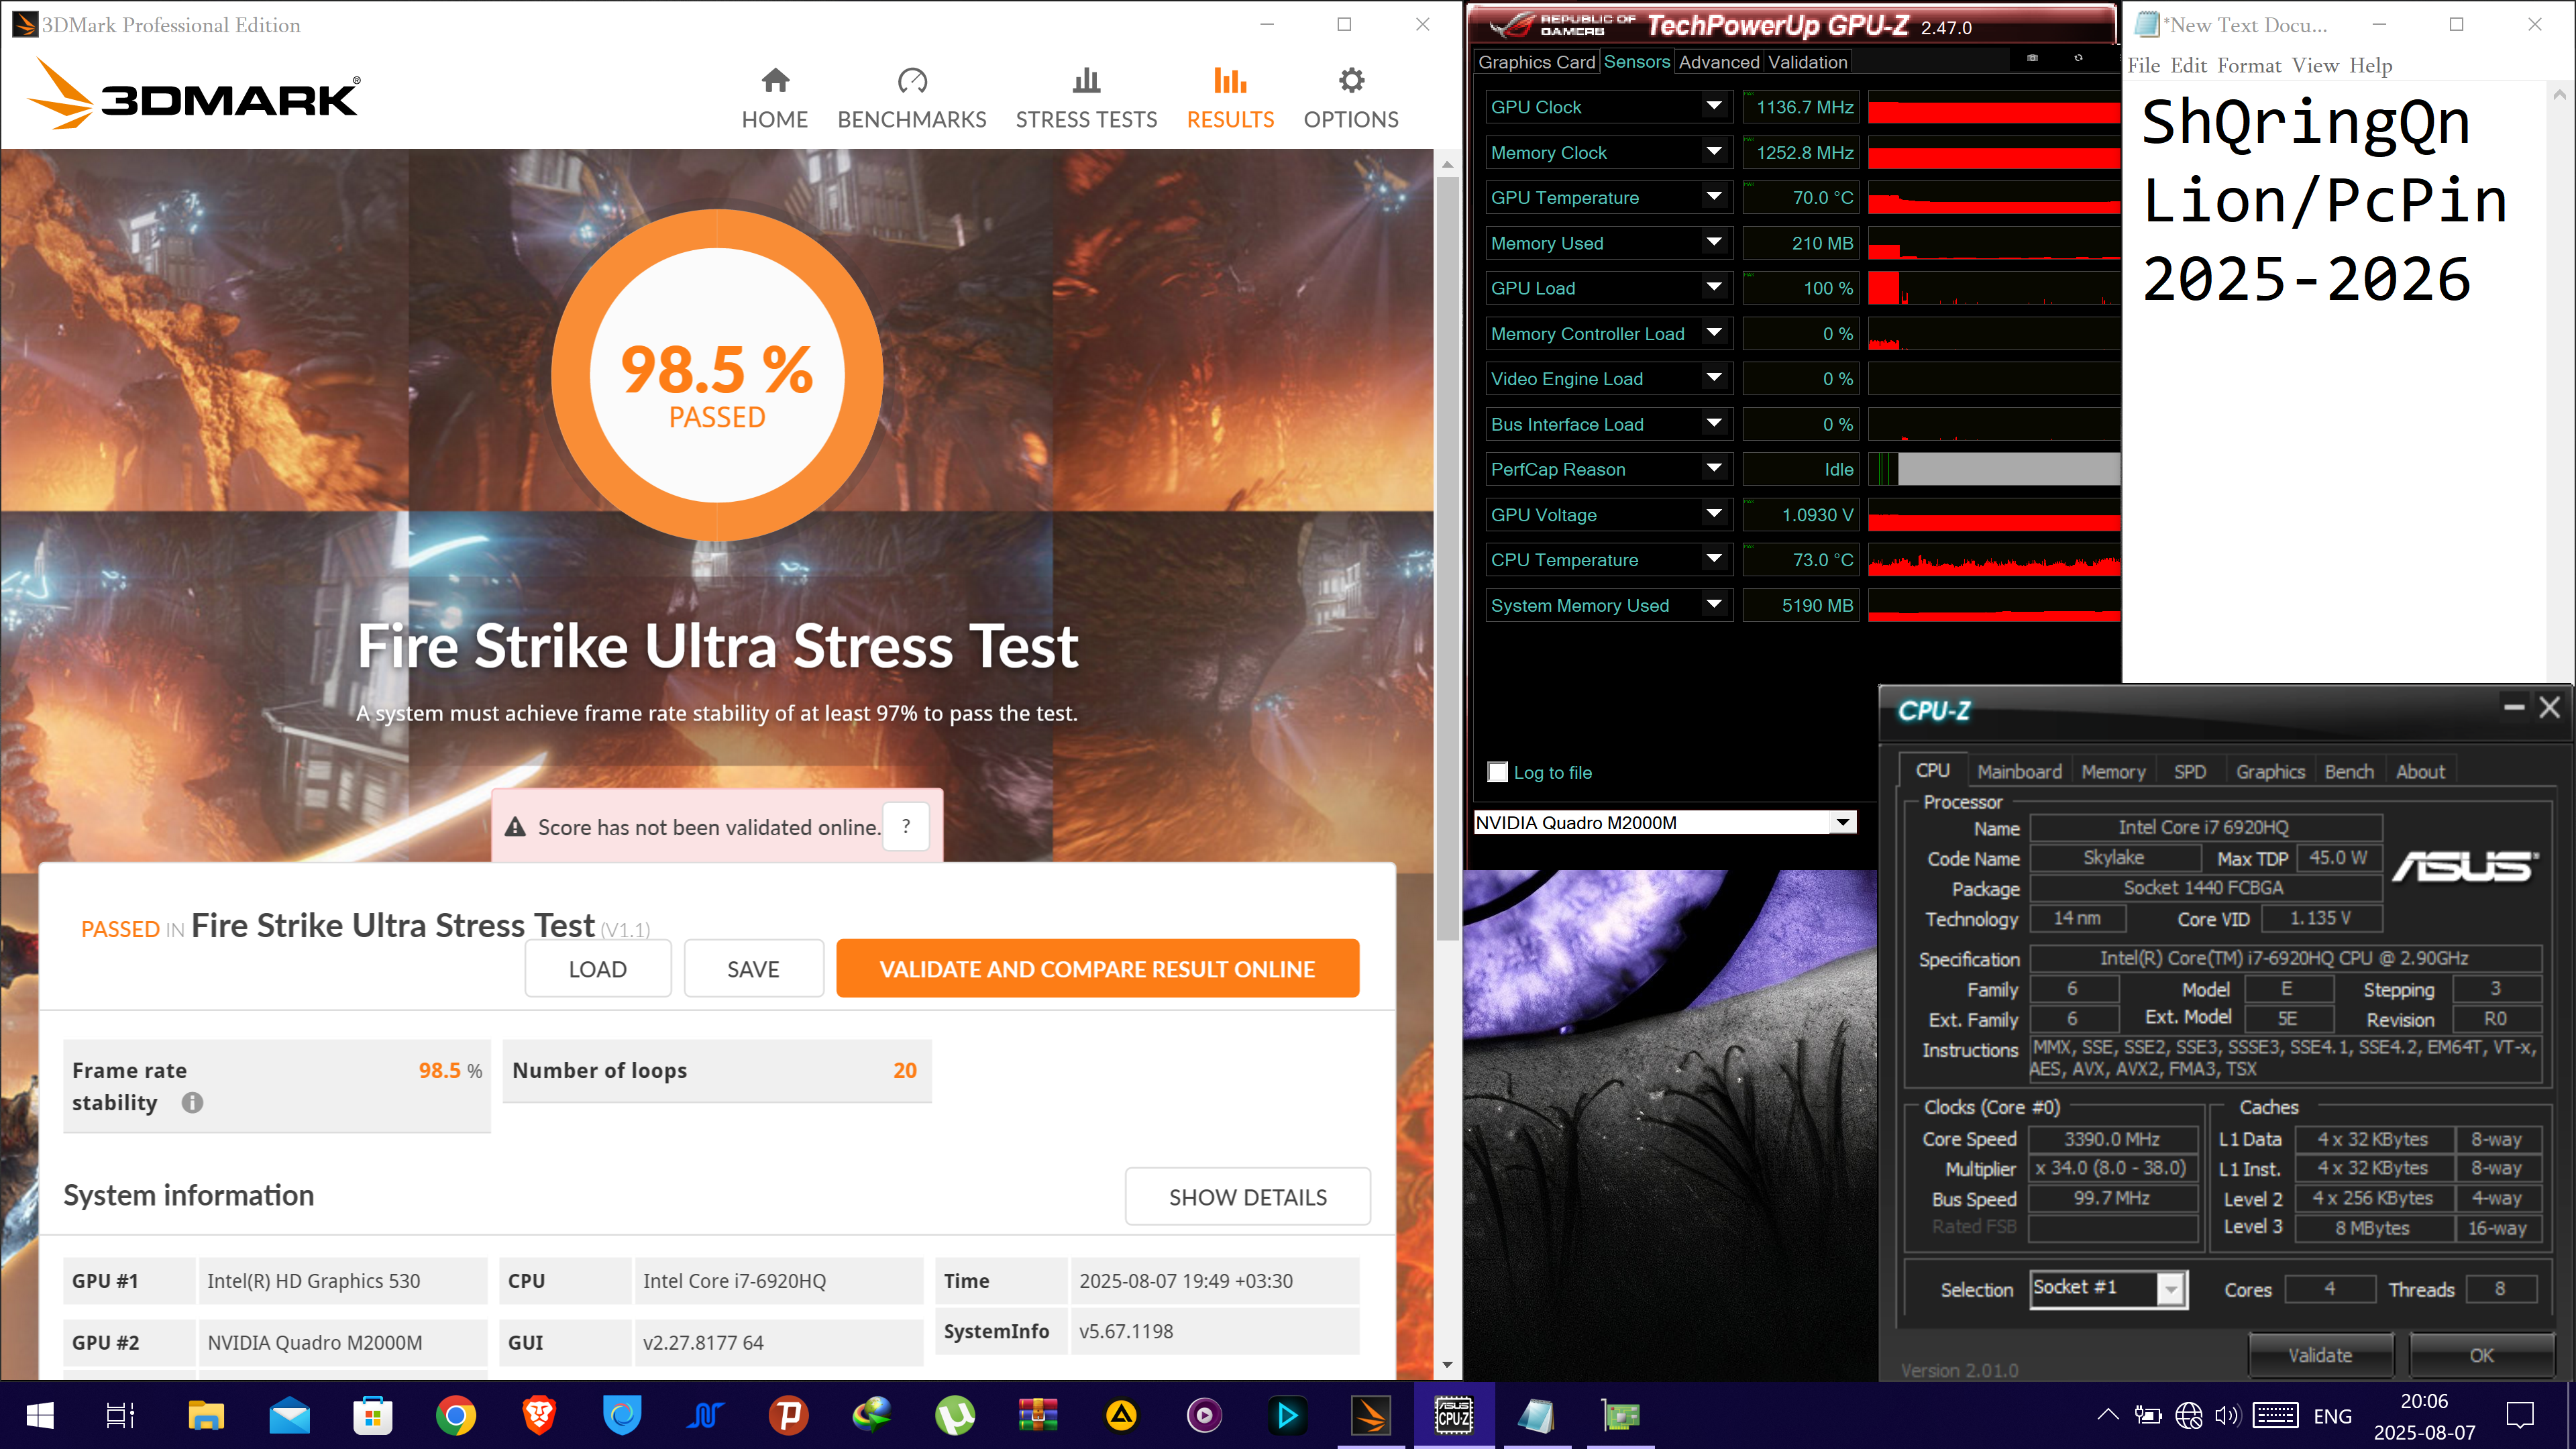Screen dimensions: 2576x1449
Task: Open Mainboard tab in CPU-Z
Action: pos(2019,771)
